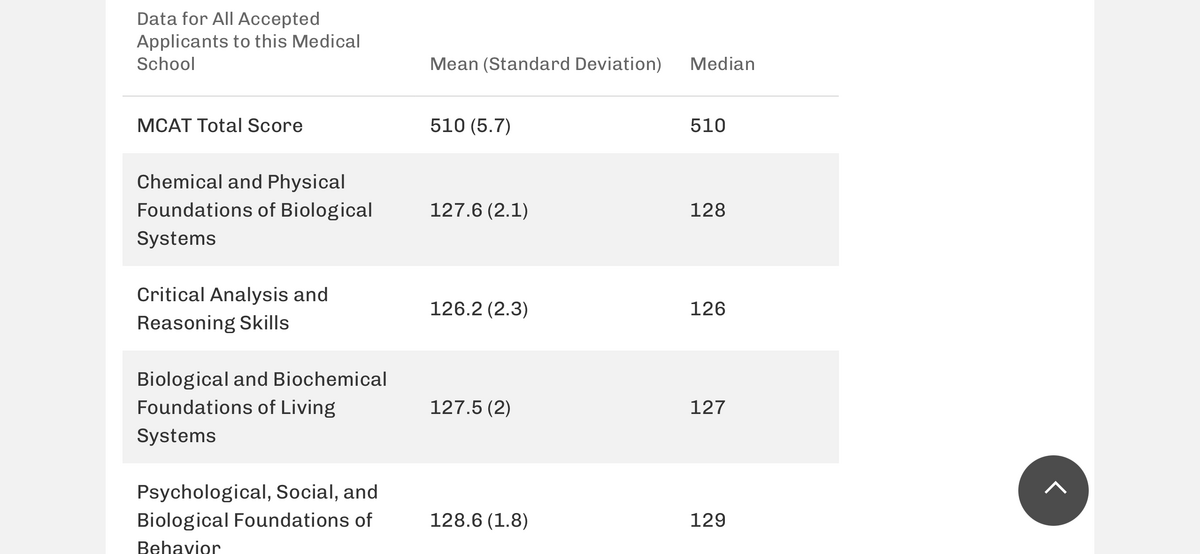This screenshot has height=554, width=1200.
Task: Select Psychological, Social, and Biological Foundations label
Action: click(258, 520)
